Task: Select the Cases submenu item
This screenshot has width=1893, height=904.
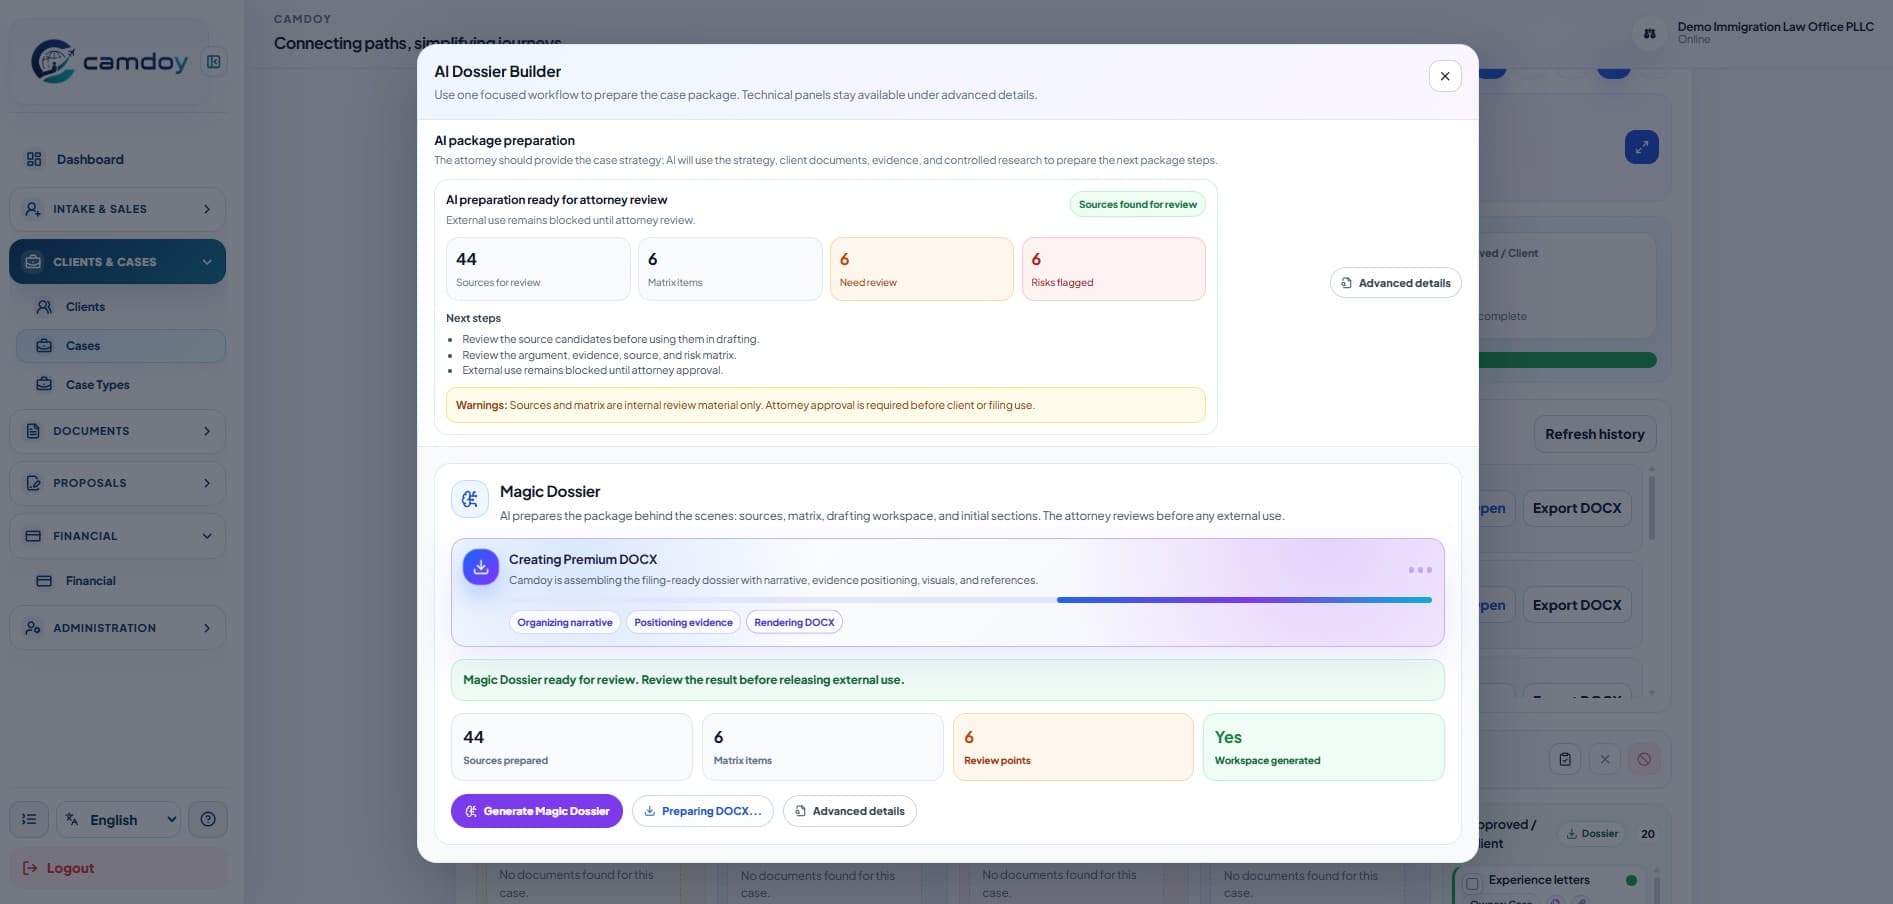Action: (121, 346)
